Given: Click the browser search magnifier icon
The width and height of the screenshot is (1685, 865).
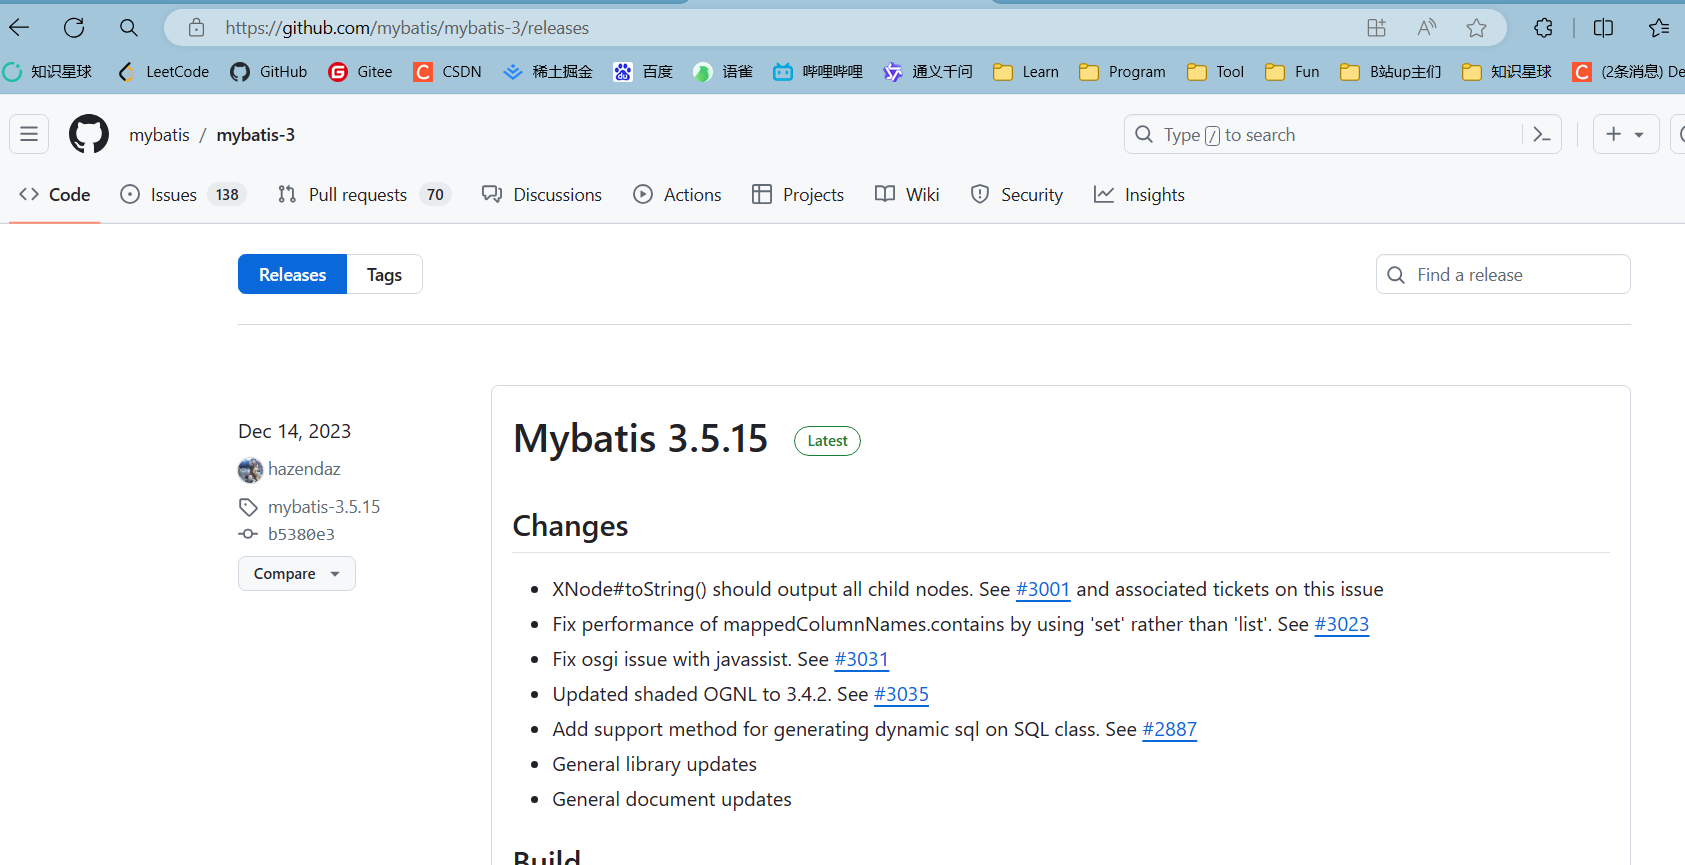Looking at the screenshot, I should (x=129, y=28).
